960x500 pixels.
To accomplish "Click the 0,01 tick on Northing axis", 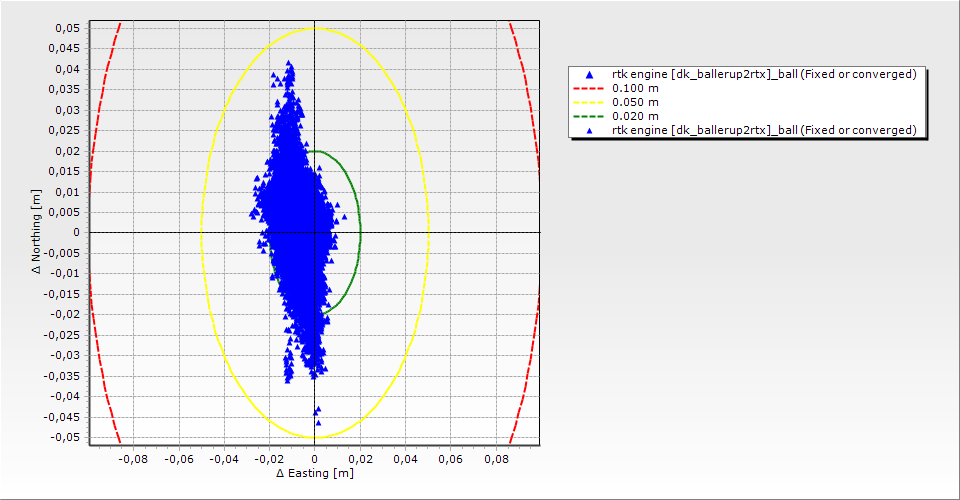I will 67,192.
